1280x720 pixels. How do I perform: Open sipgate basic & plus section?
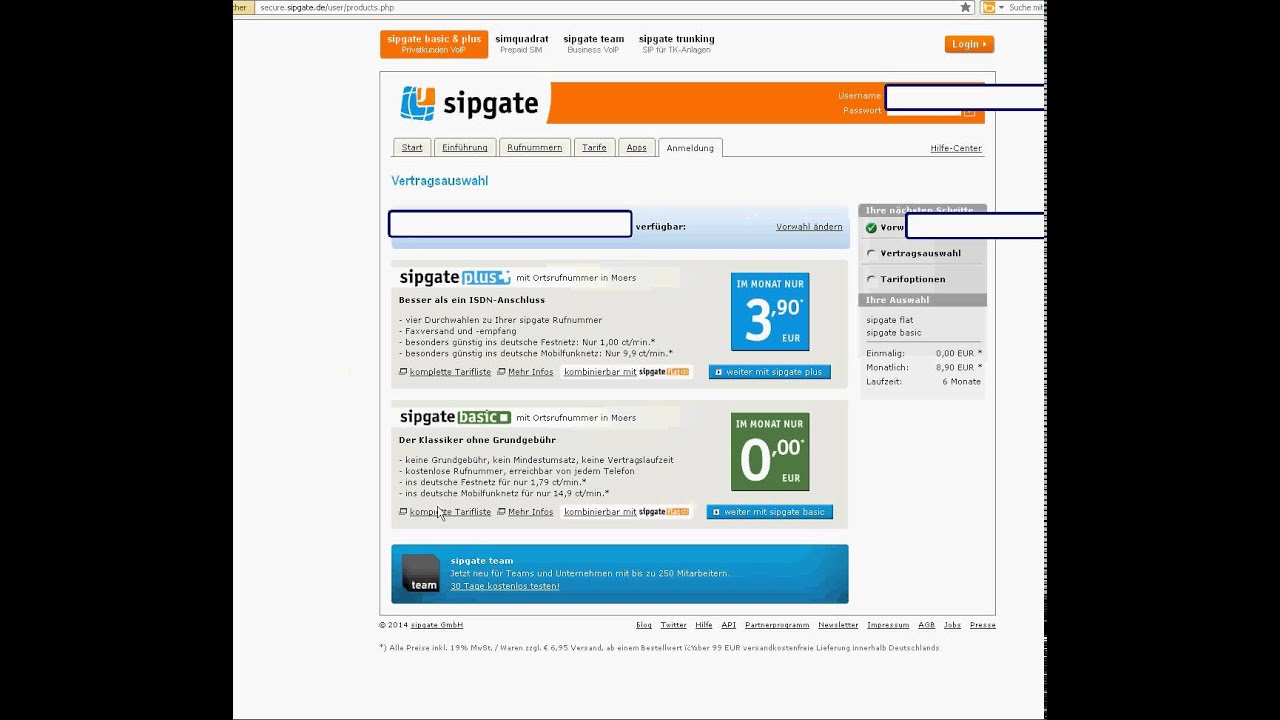point(434,44)
